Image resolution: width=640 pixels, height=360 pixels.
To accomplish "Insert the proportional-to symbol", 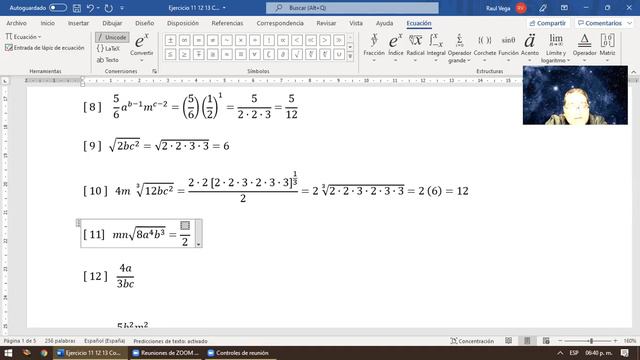I will click(283, 40).
